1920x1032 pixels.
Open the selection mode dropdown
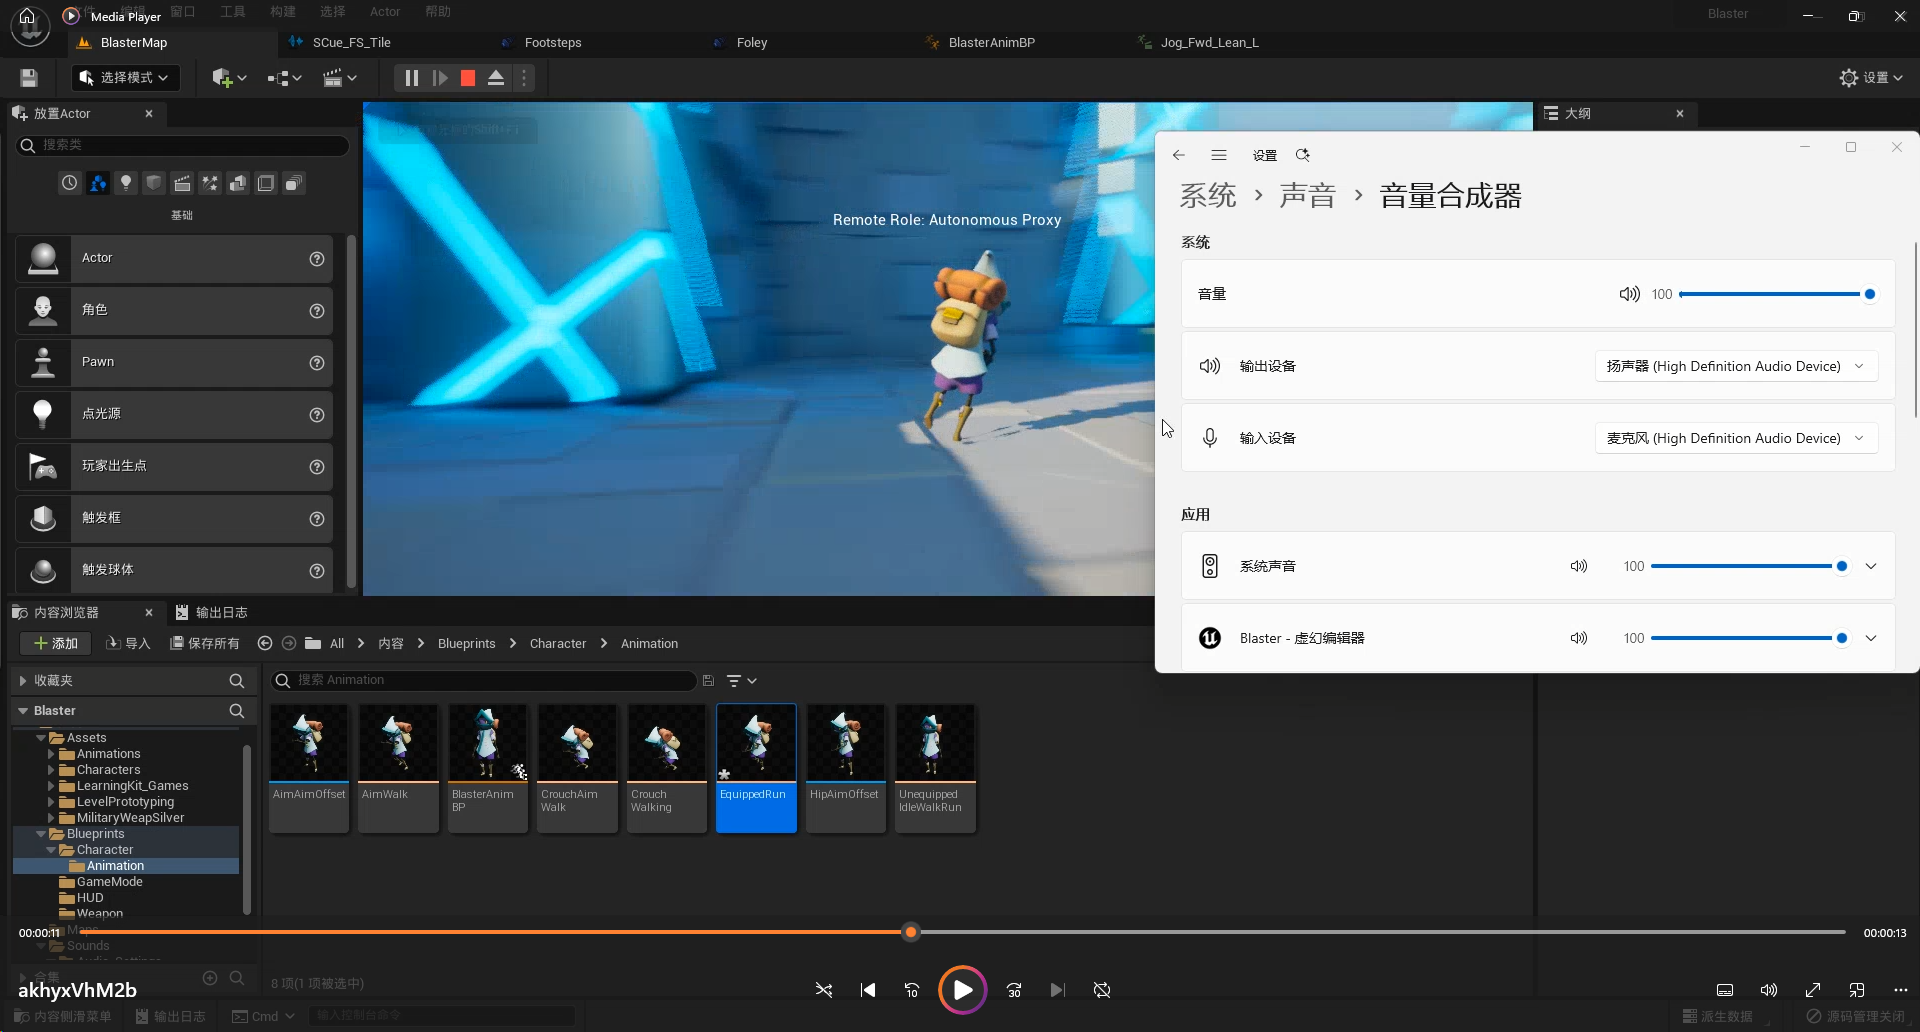125,78
